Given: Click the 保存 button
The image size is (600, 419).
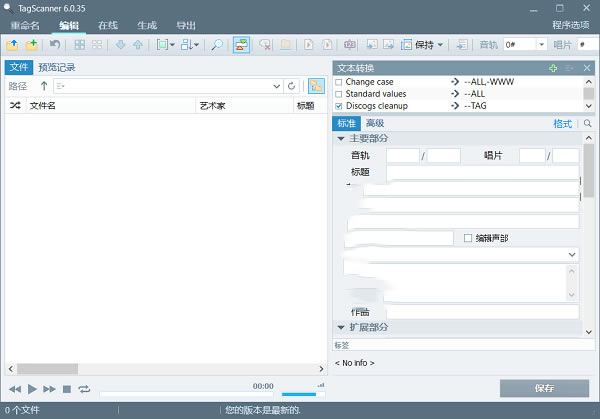Looking at the screenshot, I should coord(544,388).
